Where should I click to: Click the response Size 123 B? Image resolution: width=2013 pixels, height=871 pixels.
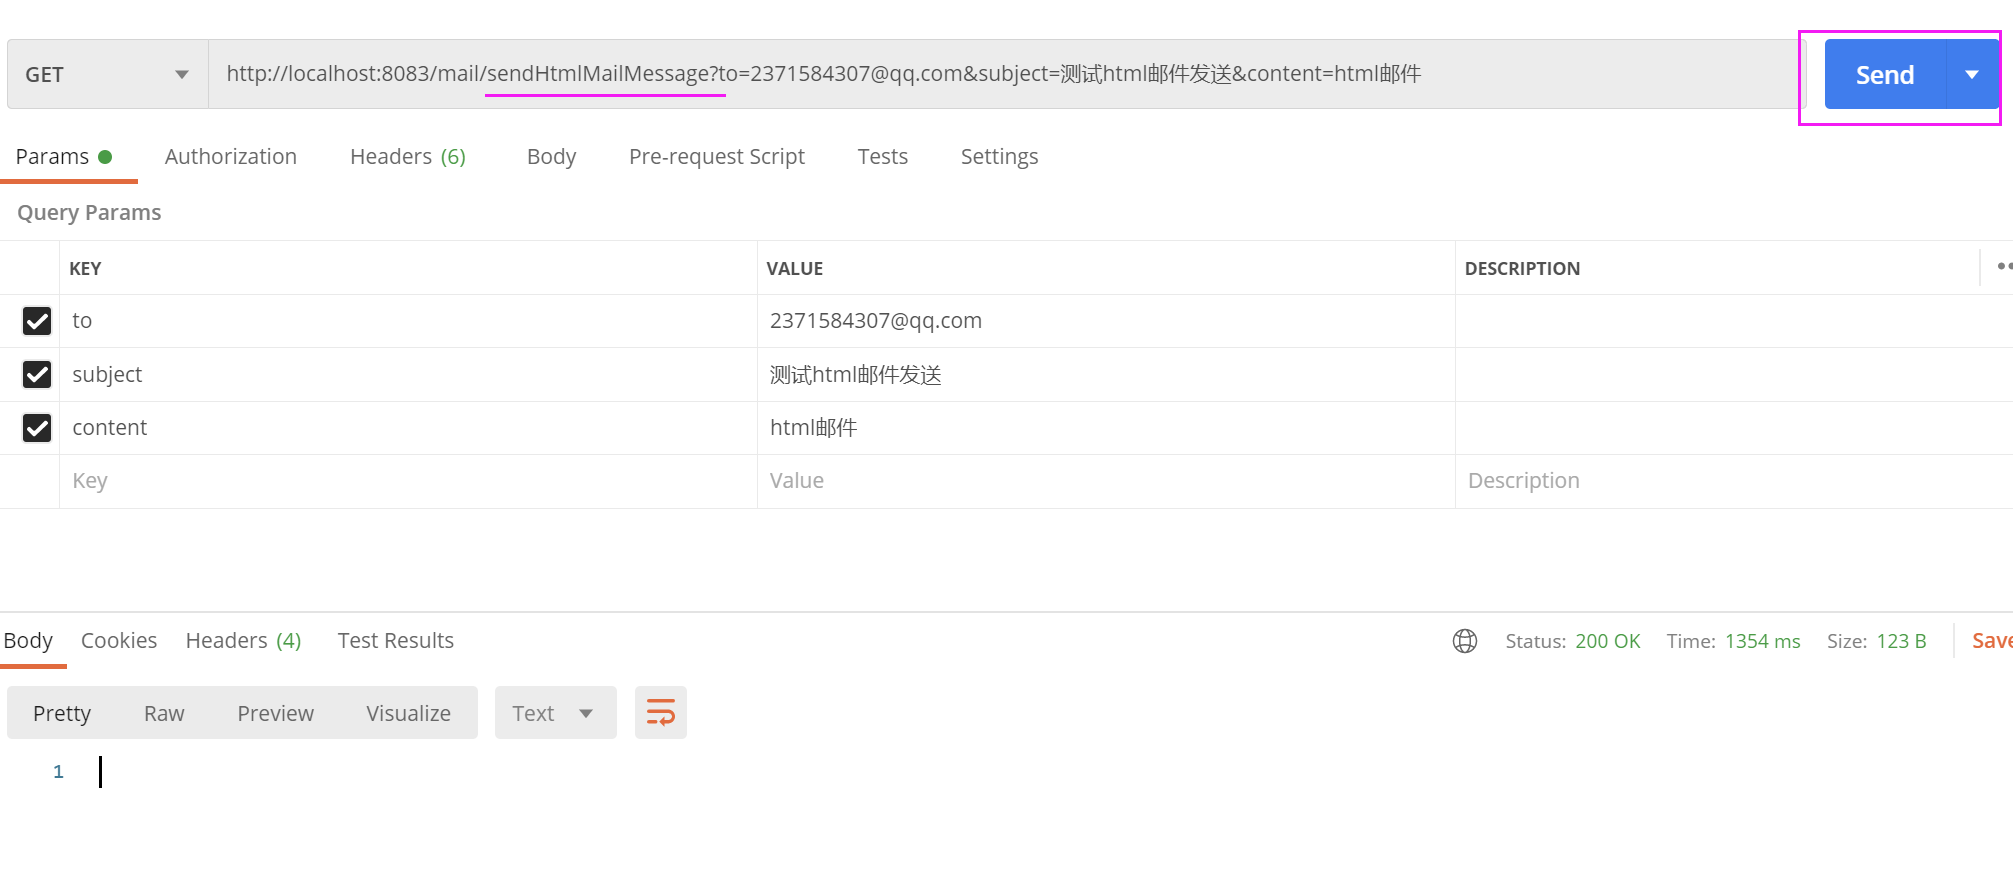click(1877, 641)
